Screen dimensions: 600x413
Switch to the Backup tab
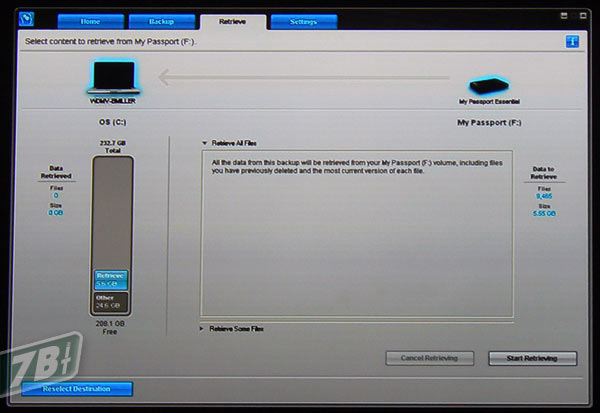coord(160,21)
